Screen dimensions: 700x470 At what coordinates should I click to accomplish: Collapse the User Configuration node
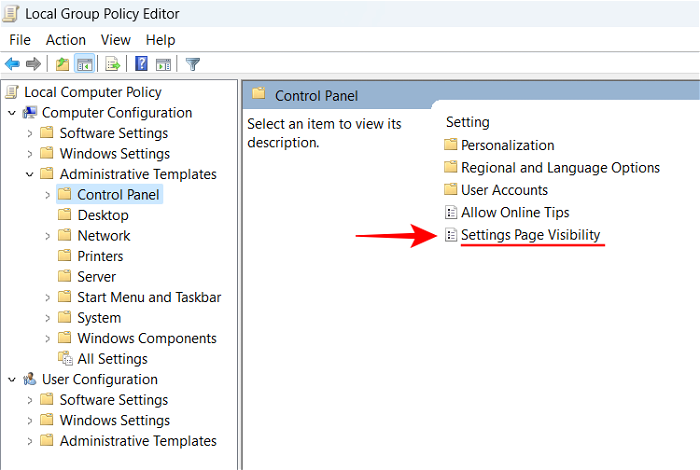point(12,380)
